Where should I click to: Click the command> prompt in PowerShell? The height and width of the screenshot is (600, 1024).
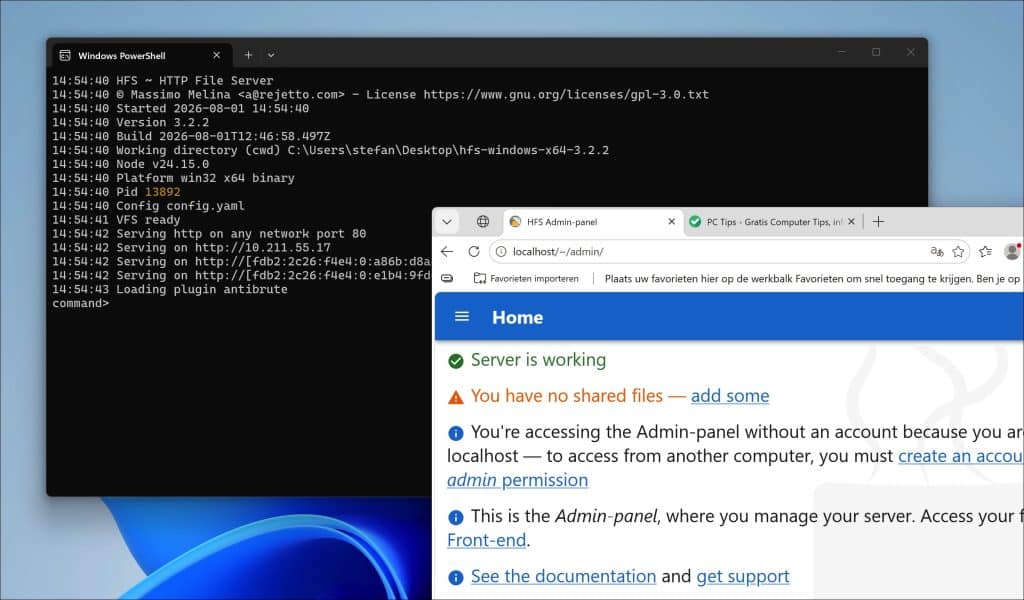coord(80,304)
